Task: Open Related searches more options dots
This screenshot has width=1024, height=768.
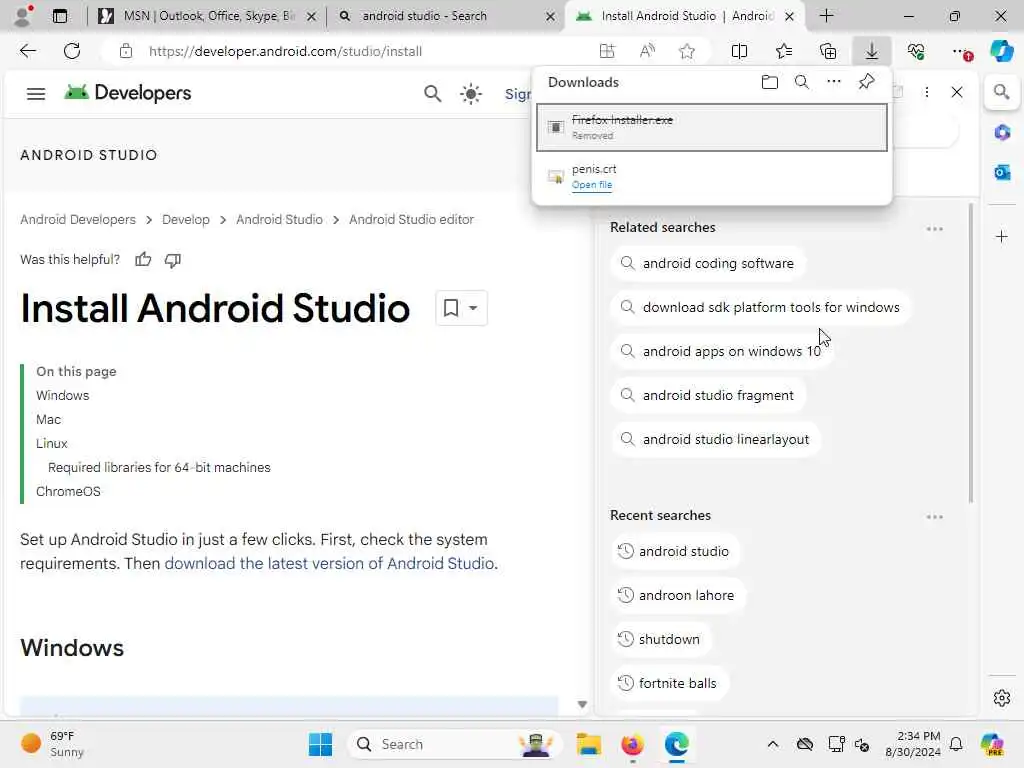Action: [x=935, y=229]
